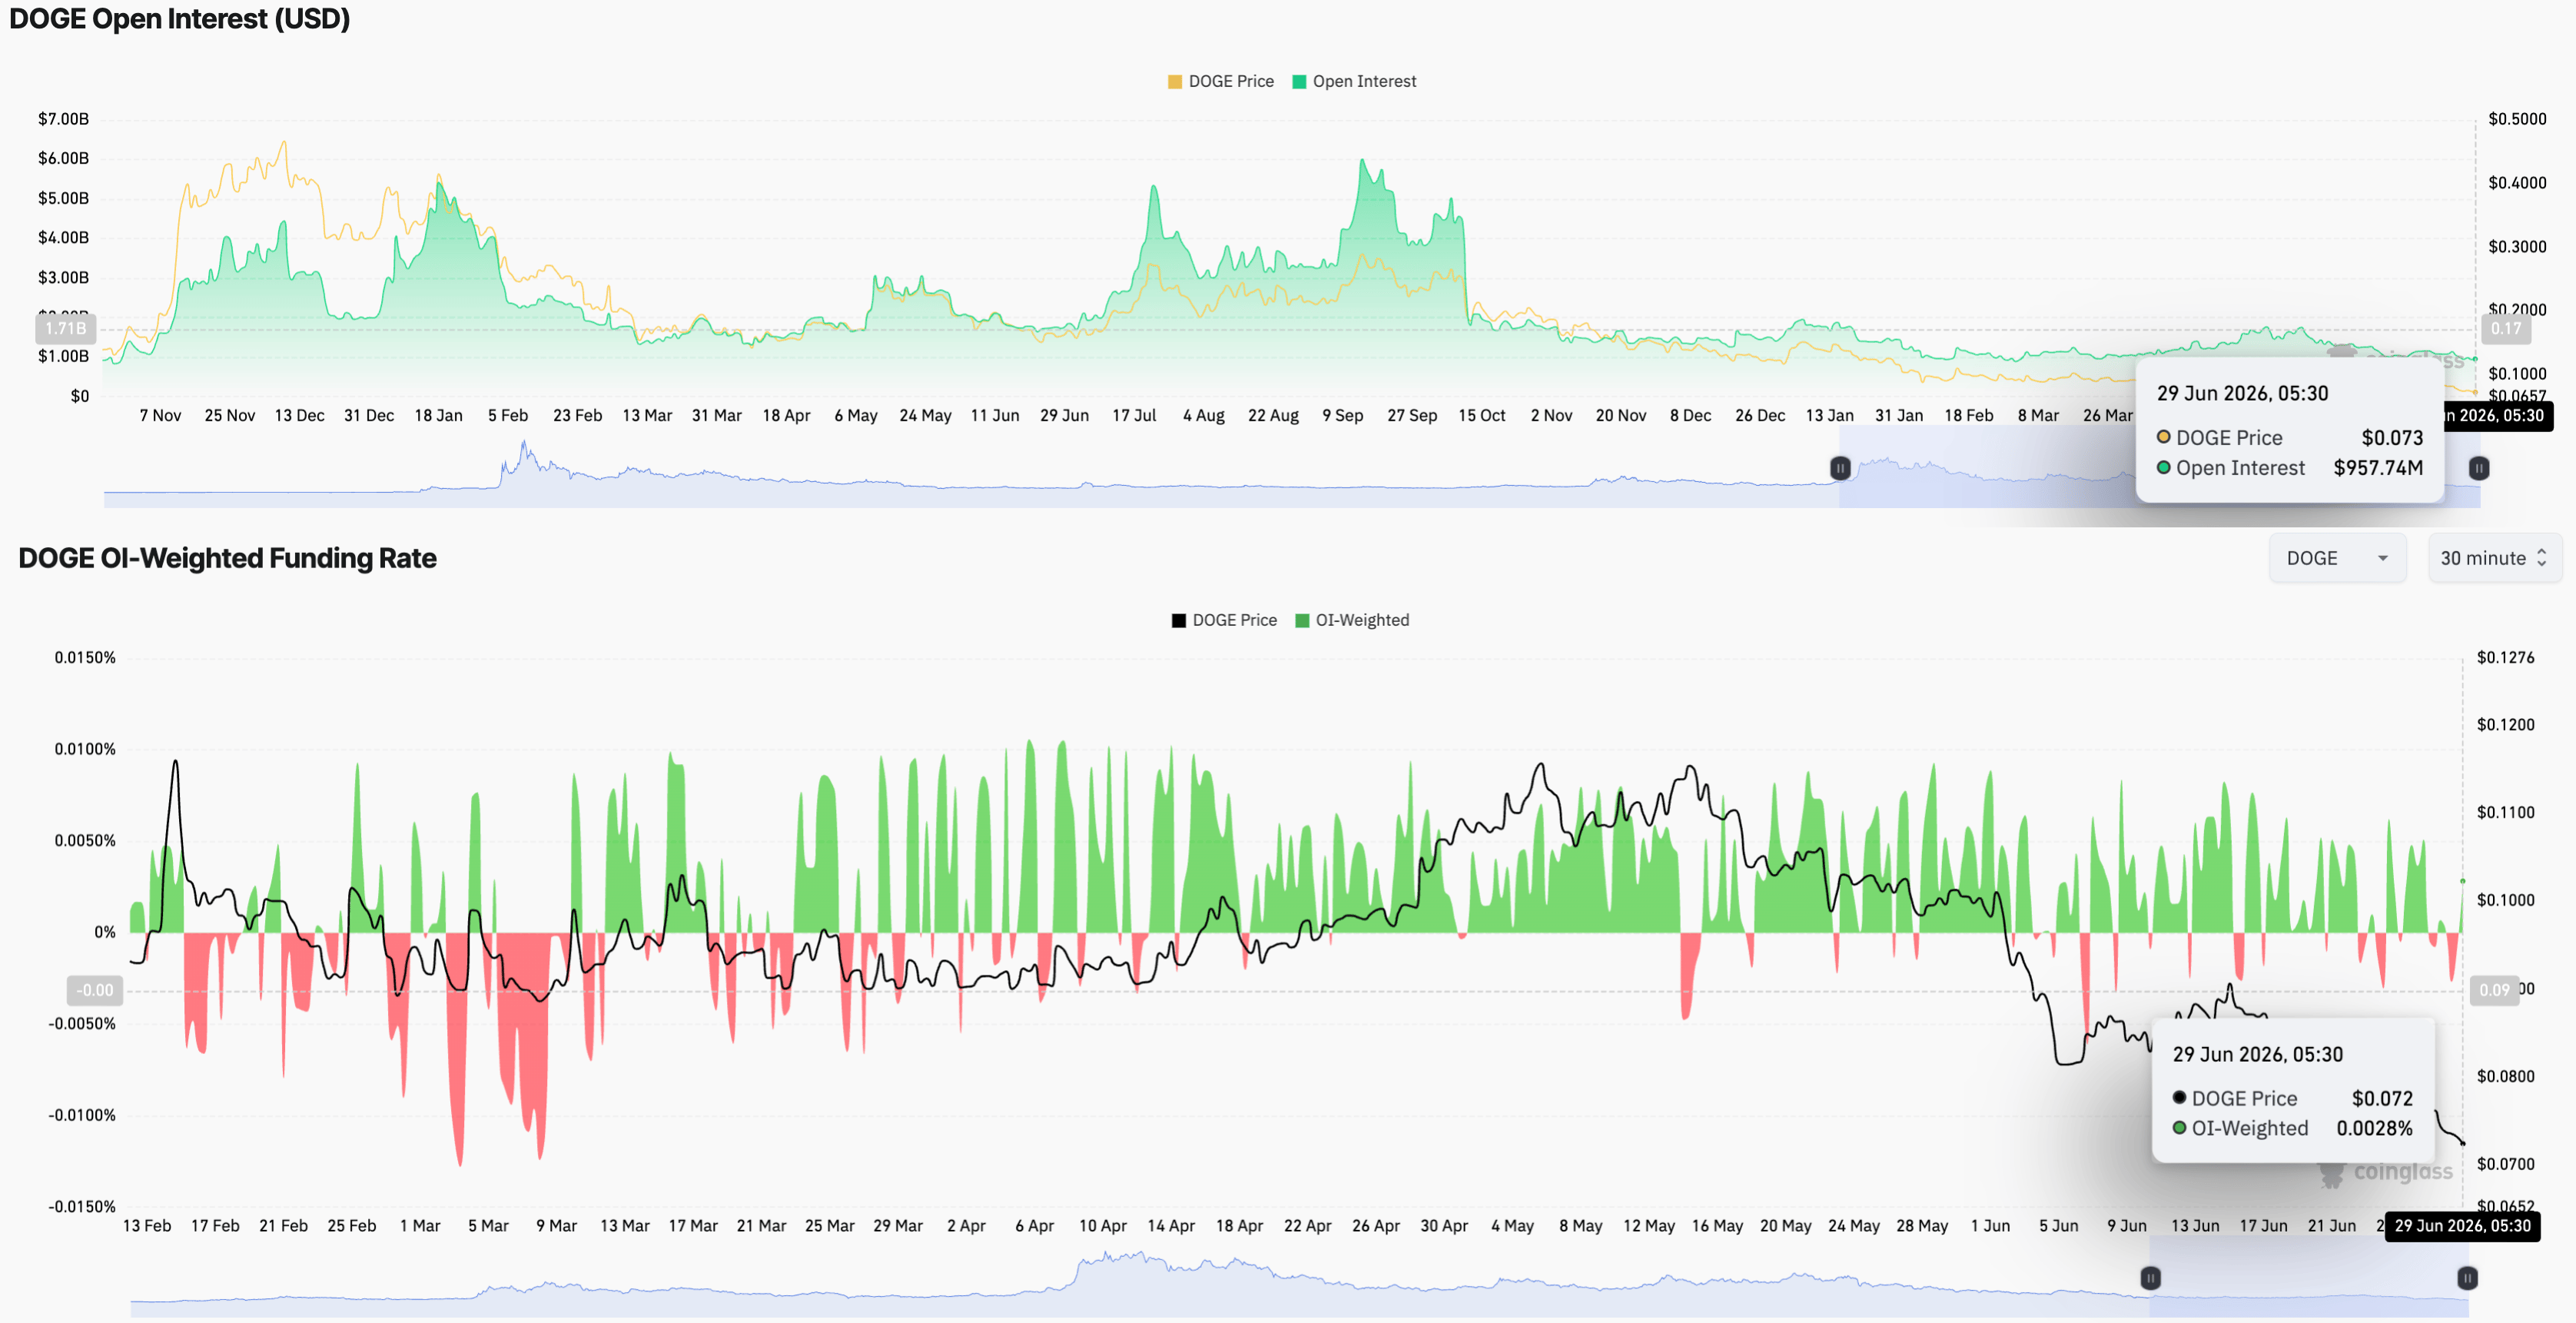Toggle the Open Interest legend series

pos(1354,81)
